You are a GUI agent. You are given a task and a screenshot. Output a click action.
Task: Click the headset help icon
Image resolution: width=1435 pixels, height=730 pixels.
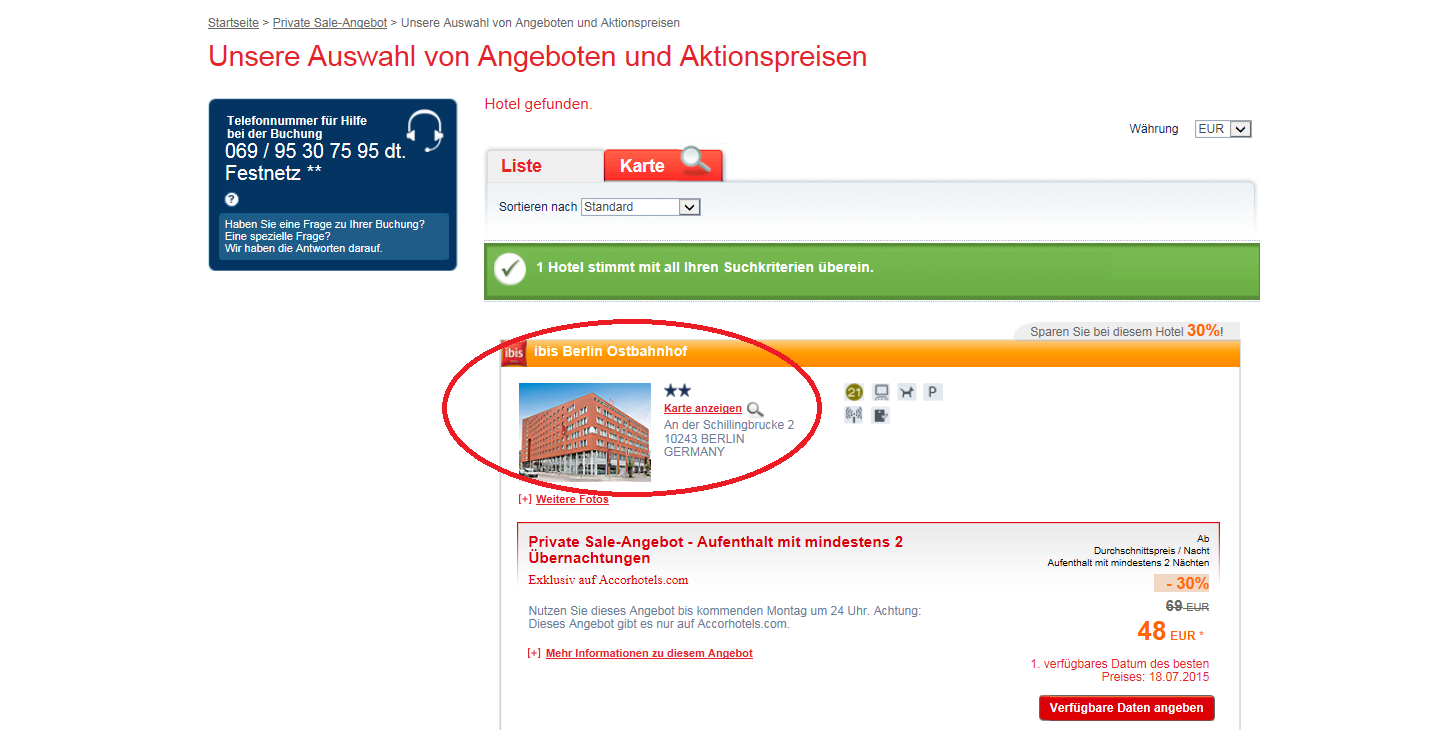coord(425,131)
